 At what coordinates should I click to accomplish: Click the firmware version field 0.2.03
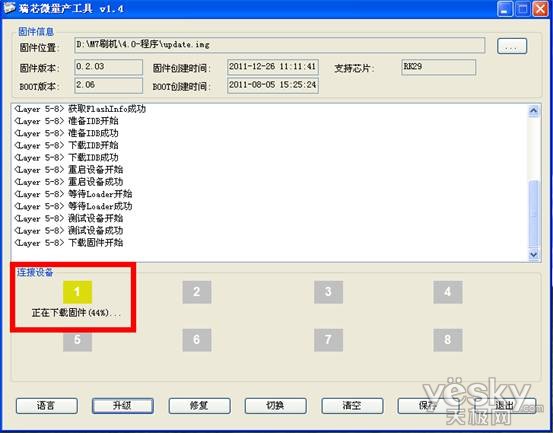click(x=109, y=67)
